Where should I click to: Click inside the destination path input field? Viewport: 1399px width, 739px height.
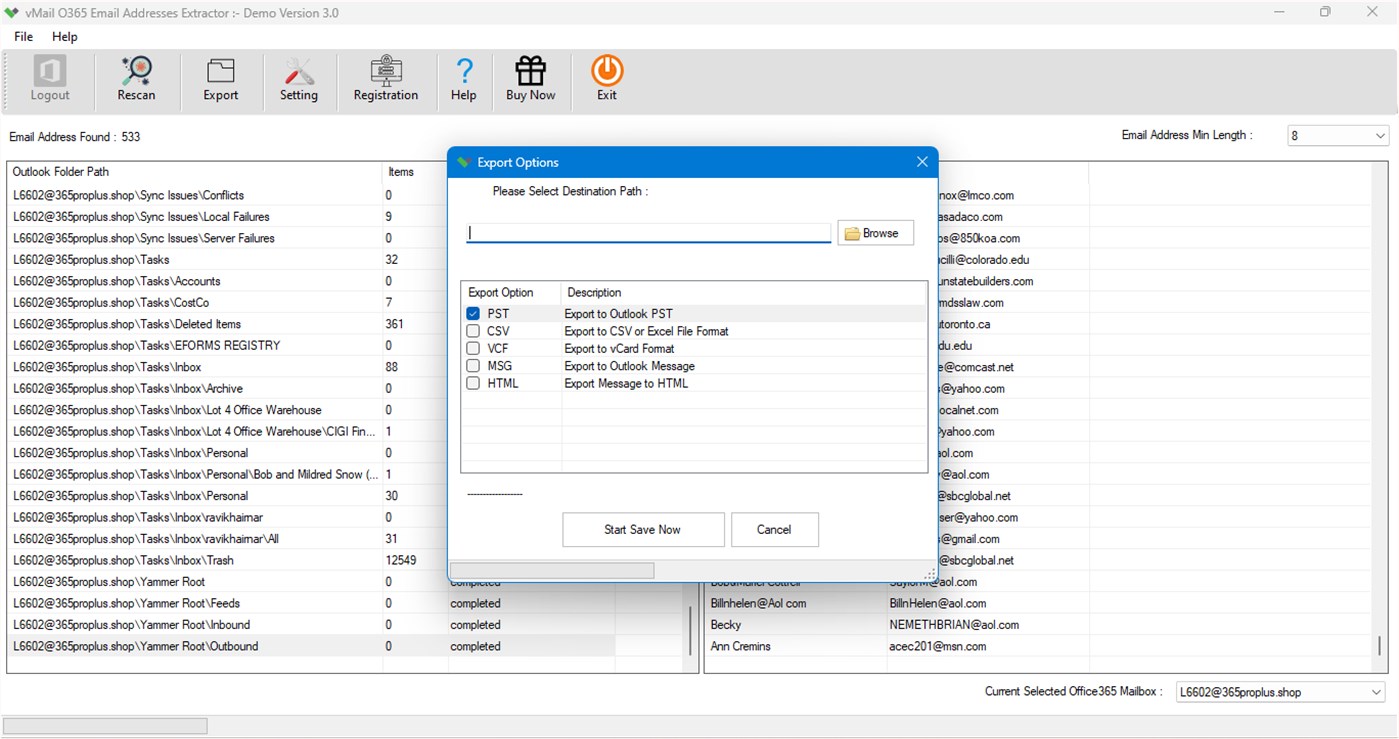647,232
